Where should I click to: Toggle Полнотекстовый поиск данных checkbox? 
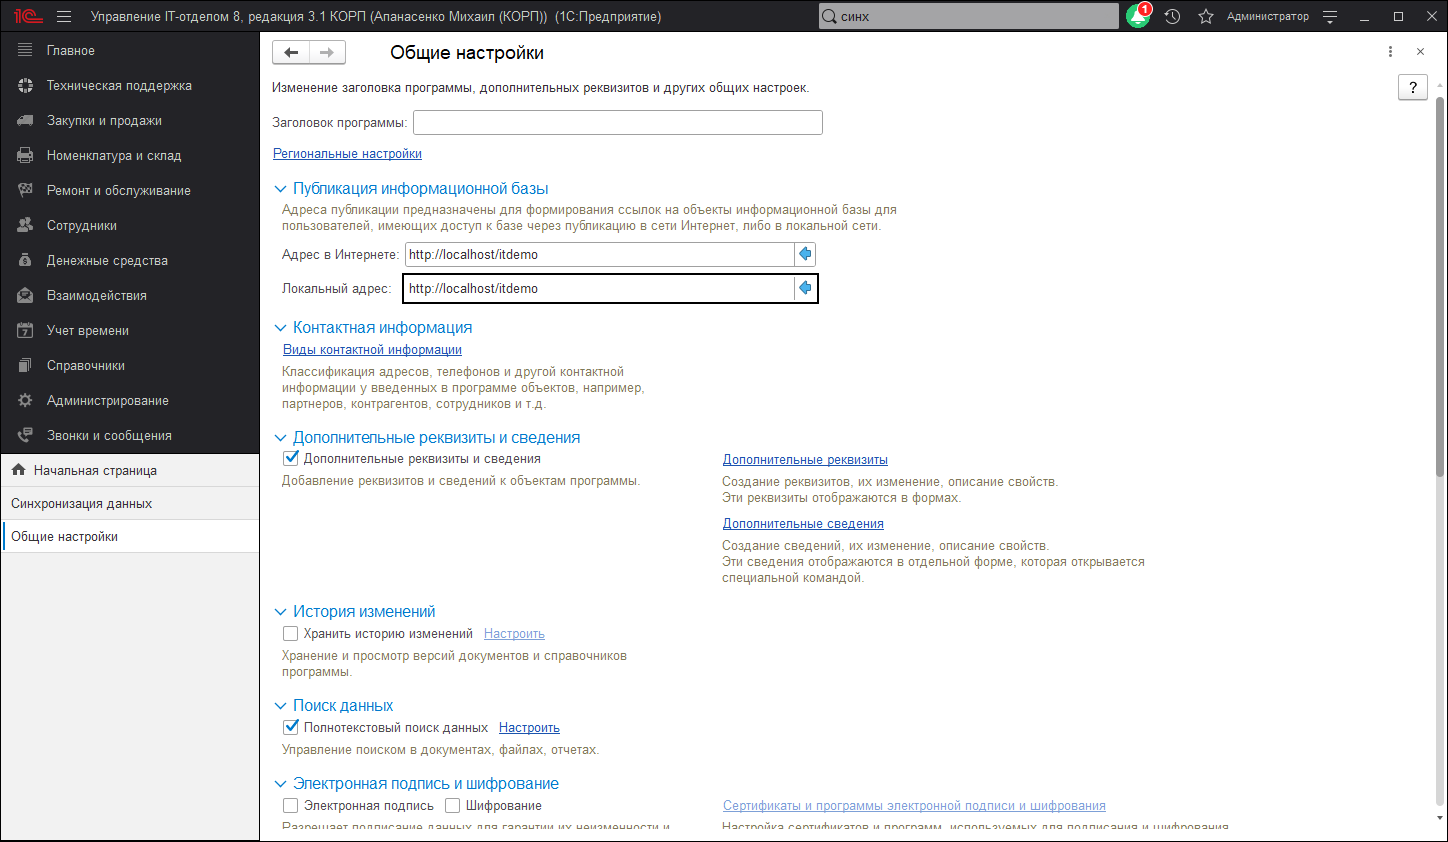[x=291, y=727]
